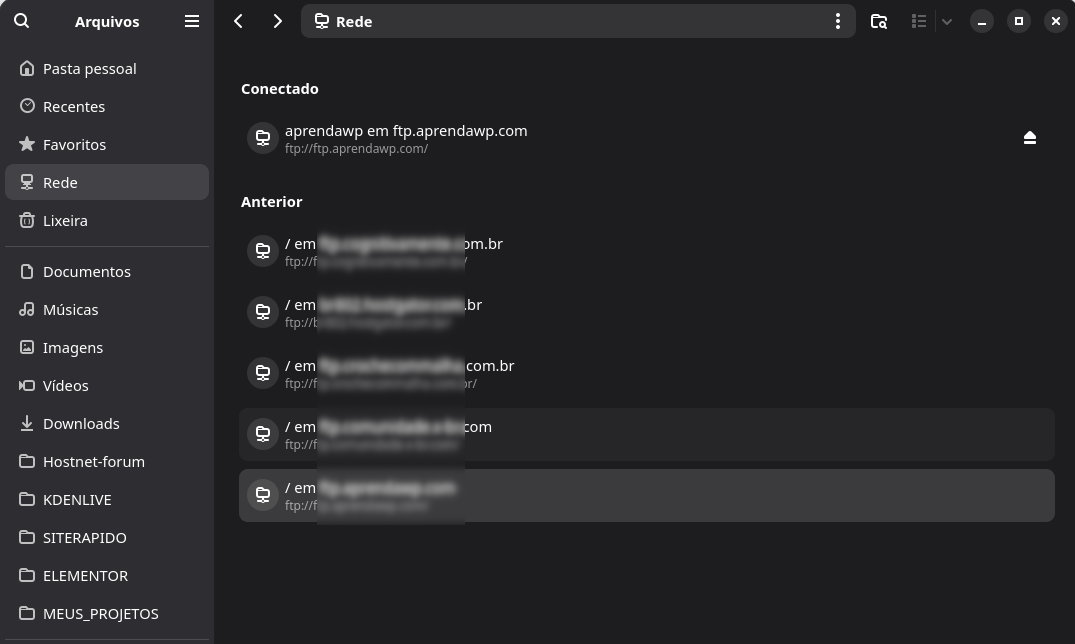The height and width of the screenshot is (644, 1075).
Task: Open the connected aprendawp FTP server
Action: (405, 138)
